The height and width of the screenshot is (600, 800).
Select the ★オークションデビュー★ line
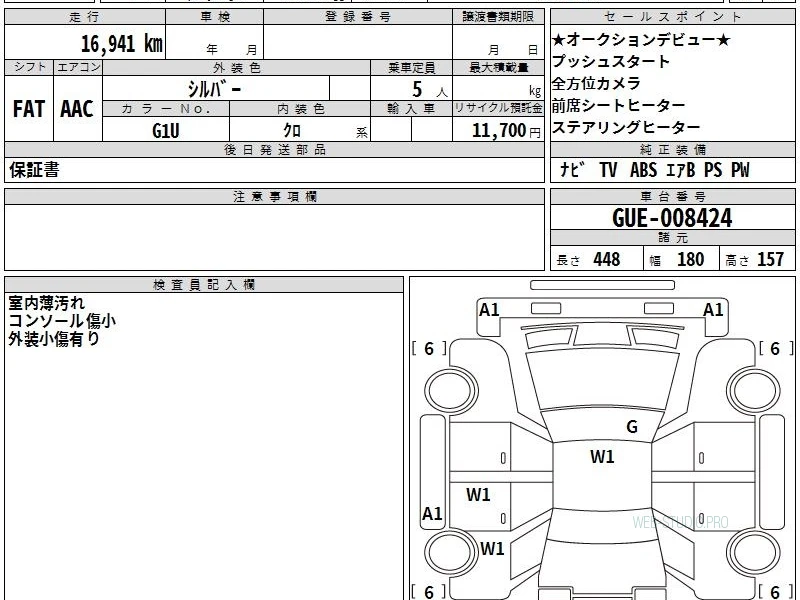[641, 39]
